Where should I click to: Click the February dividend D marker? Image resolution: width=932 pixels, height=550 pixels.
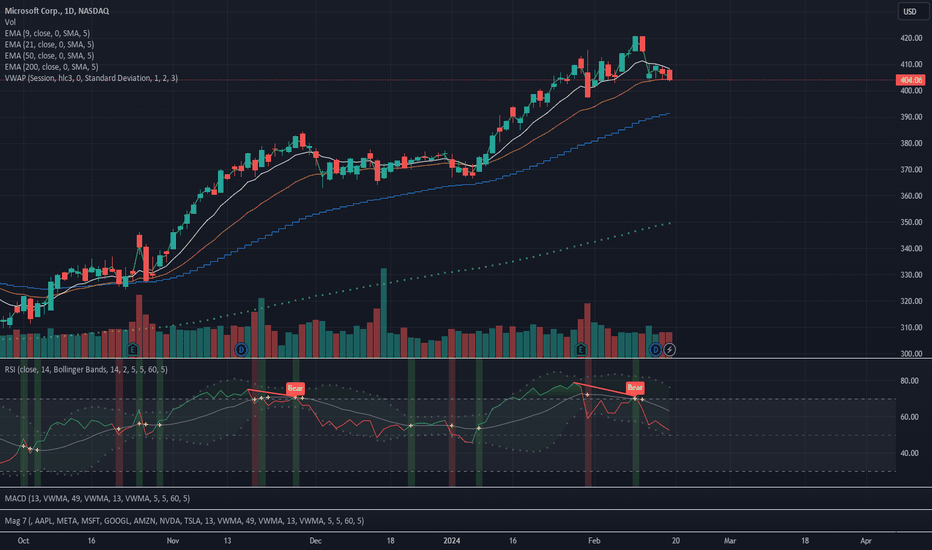pyautogui.click(x=656, y=350)
